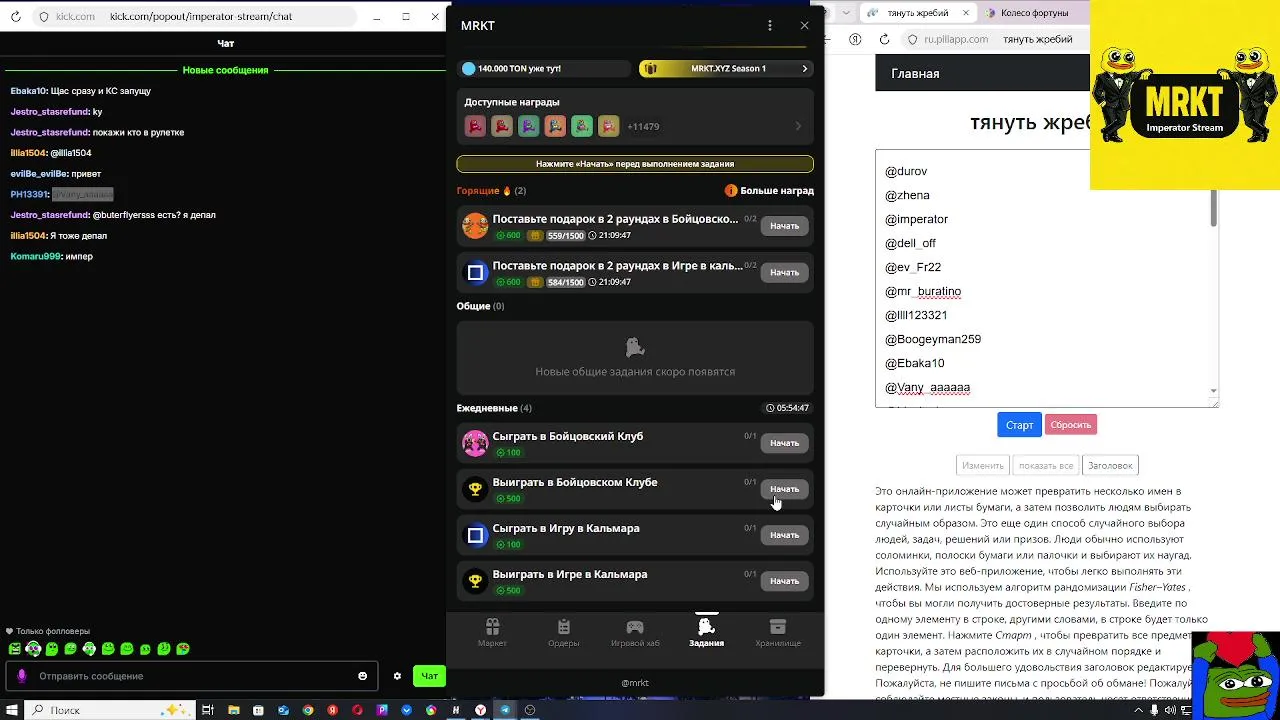Click the Yandex Я button in browser toolbar
1280x720 pixels.
[x=855, y=39]
